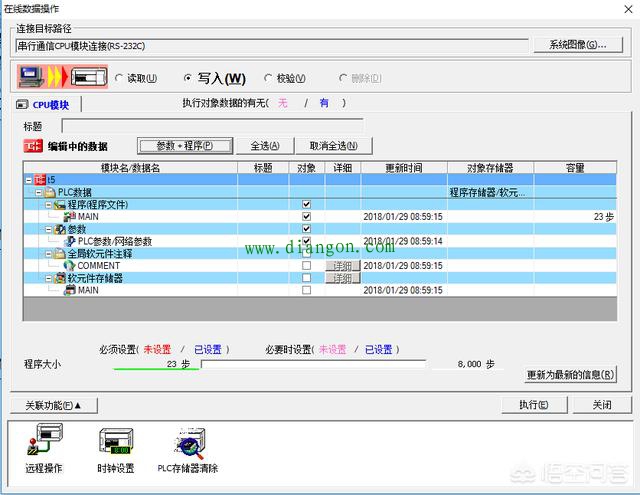
Task: Switch to the CPU模块 tab
Action: click(48, 104)
